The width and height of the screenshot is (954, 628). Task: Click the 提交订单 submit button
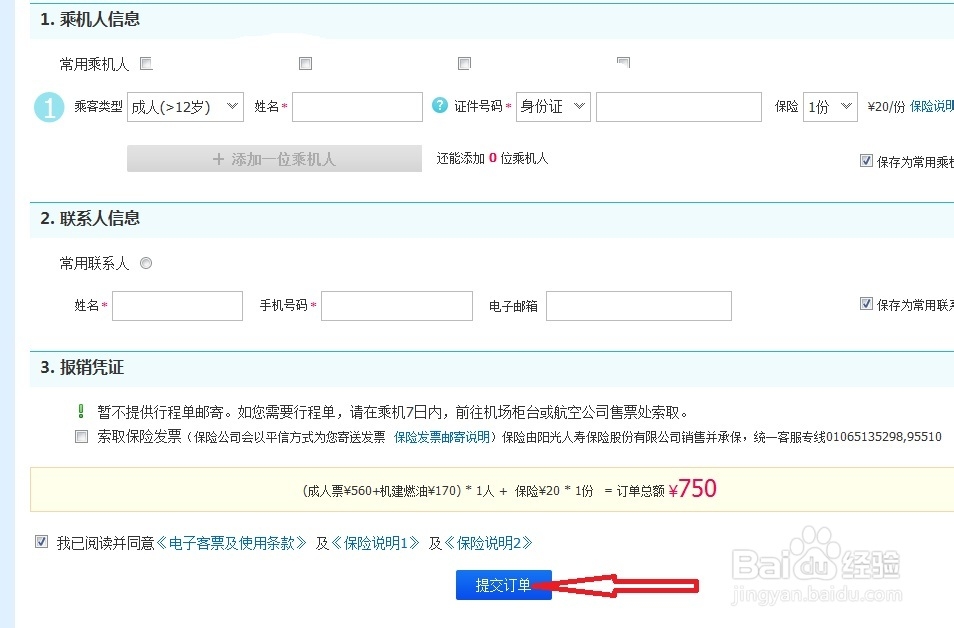tap(504, 585)
